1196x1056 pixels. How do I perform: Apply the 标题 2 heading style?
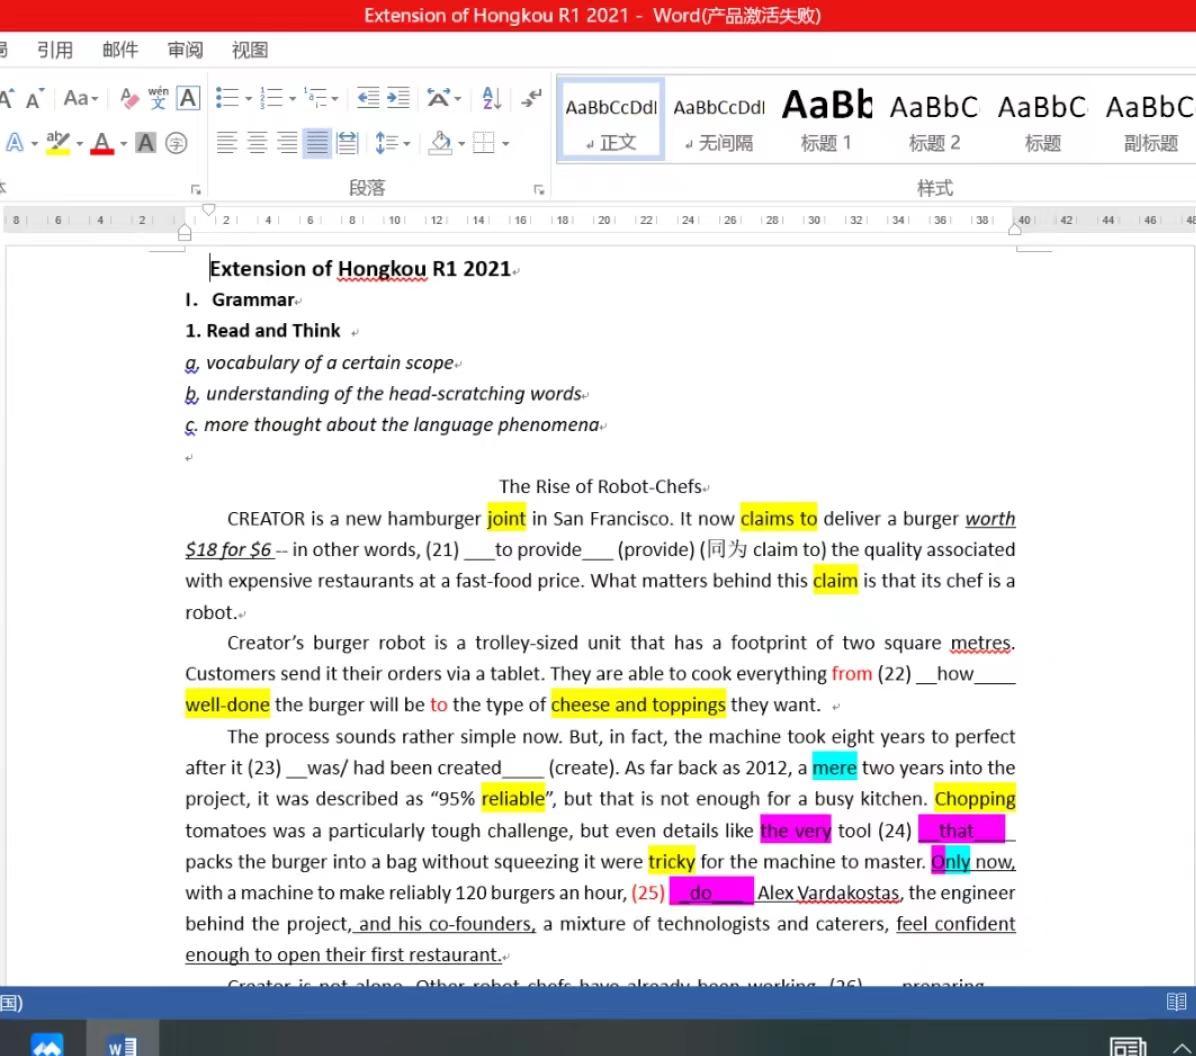point(935,120)
